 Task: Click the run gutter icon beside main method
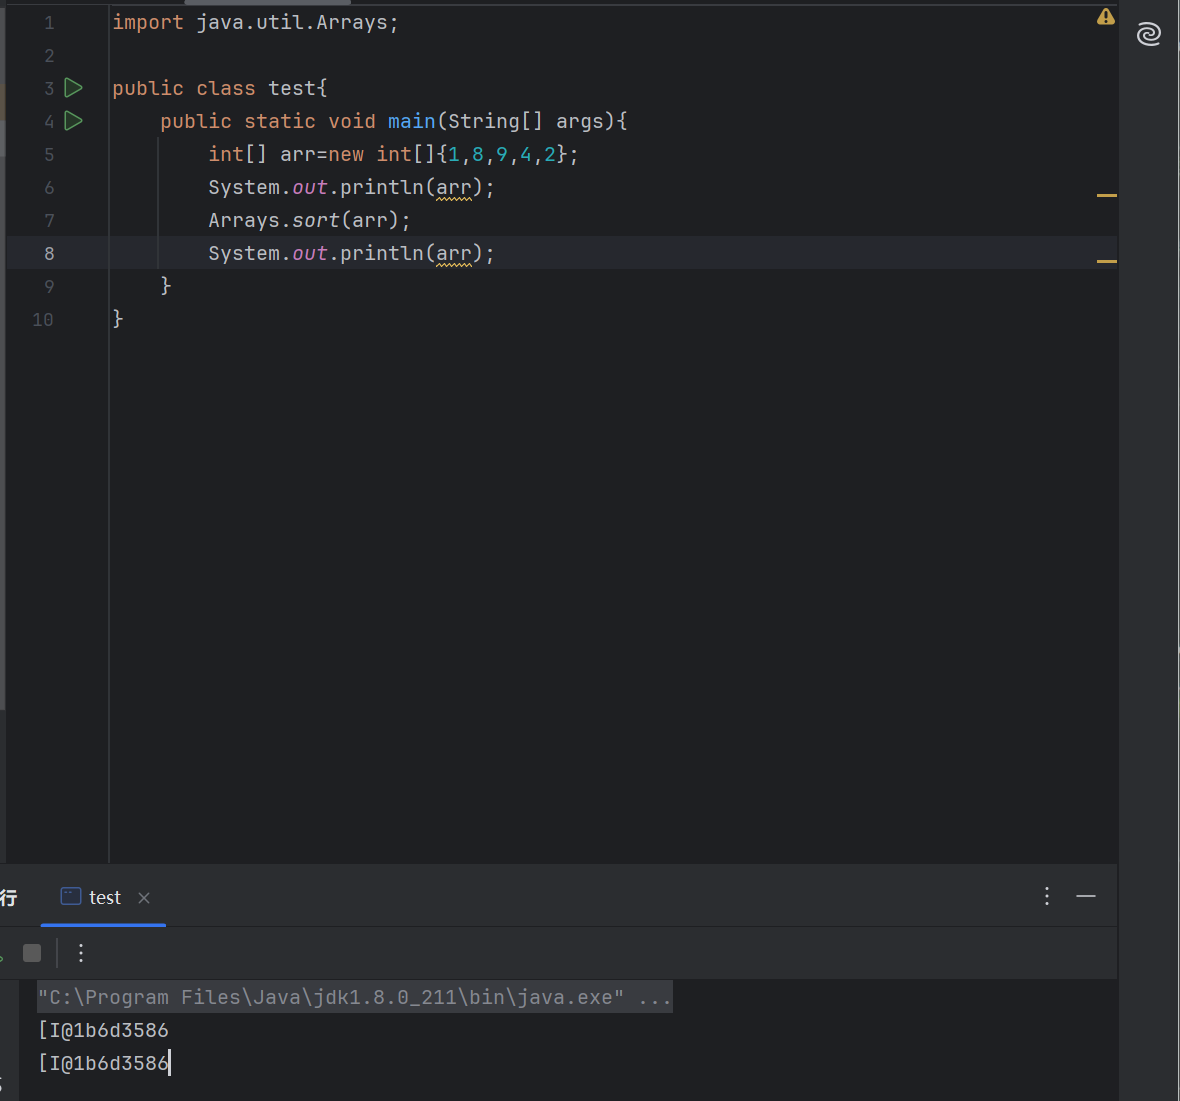(73, 121)
